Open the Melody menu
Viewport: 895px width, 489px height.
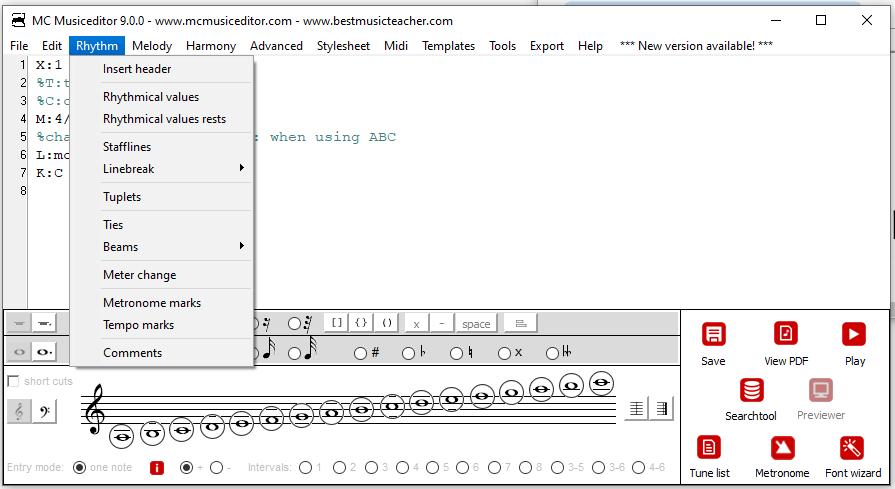tap(152, 46)
